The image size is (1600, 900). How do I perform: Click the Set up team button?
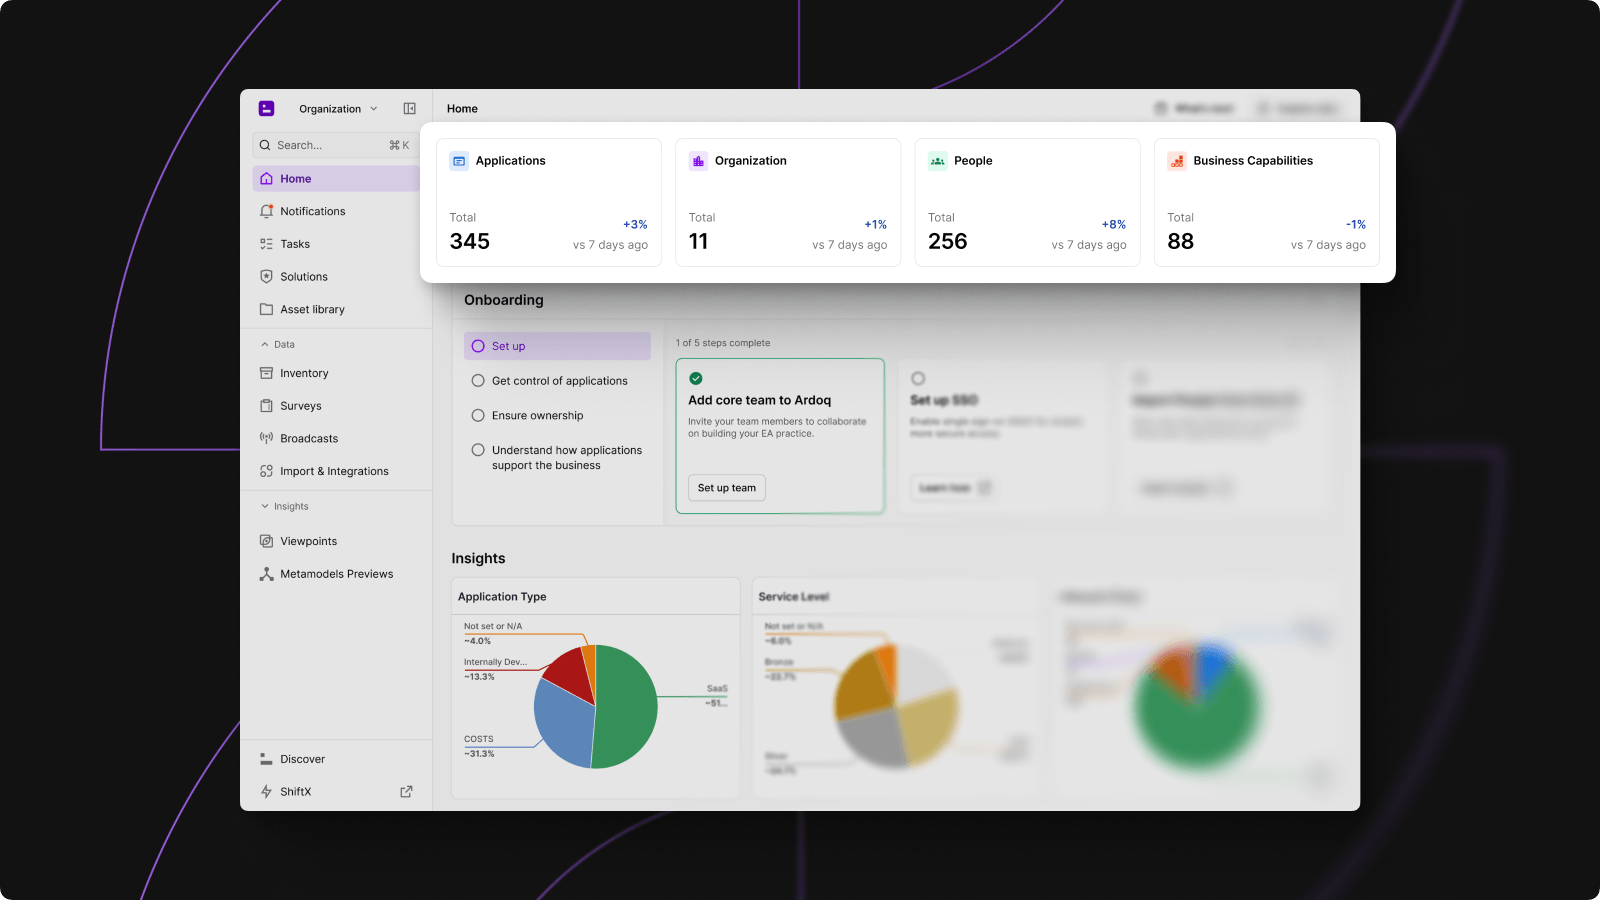tap(727, 488)
